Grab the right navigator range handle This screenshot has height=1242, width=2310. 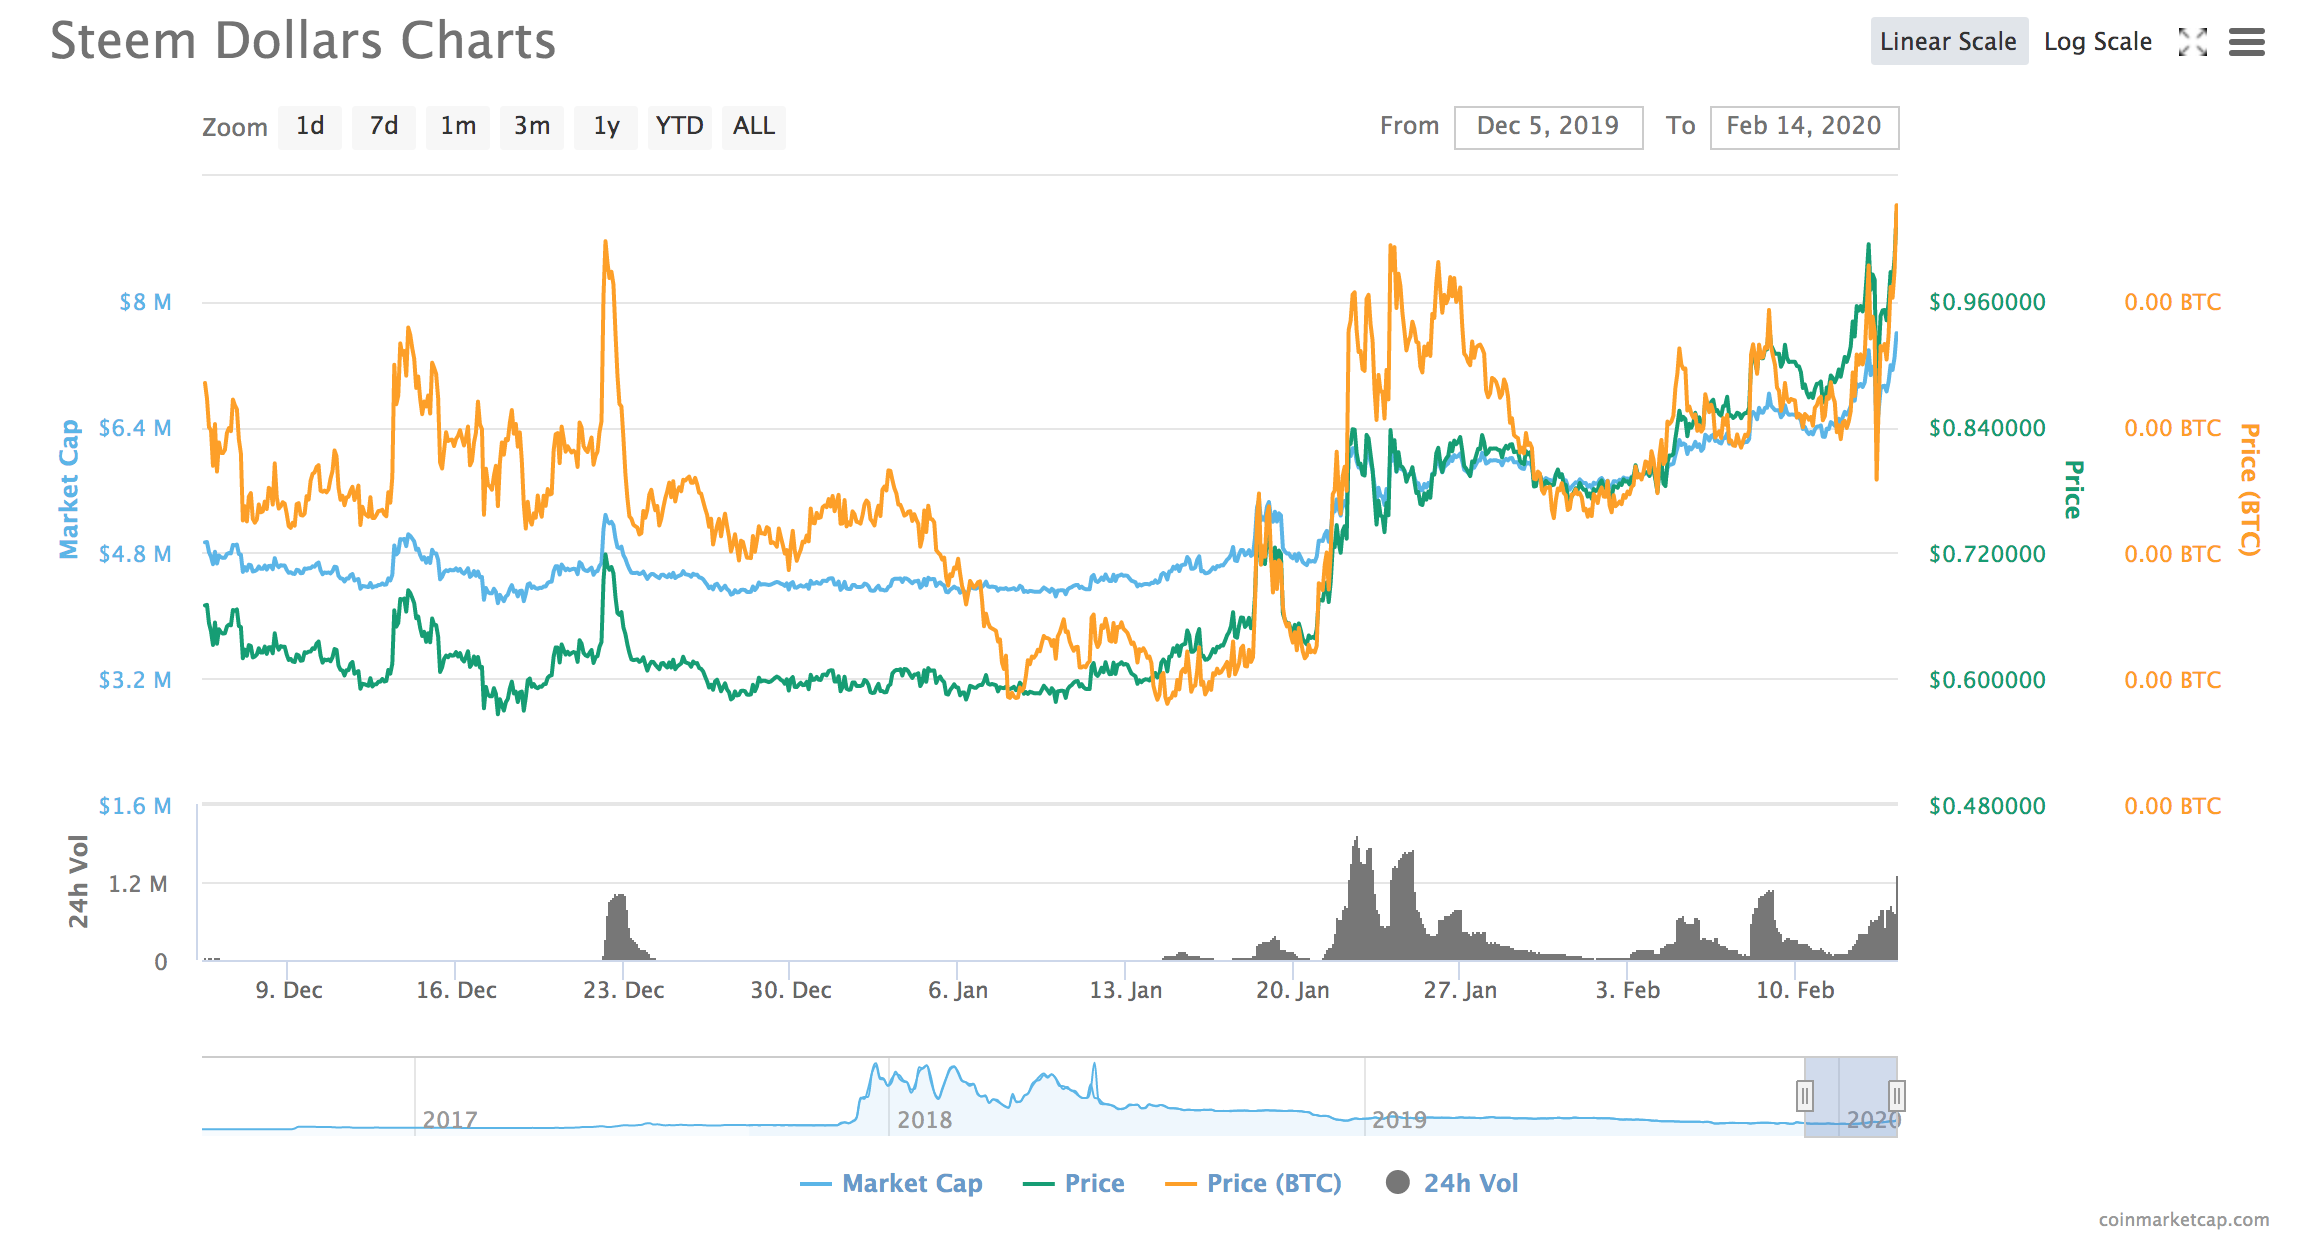[1896, 1096]
